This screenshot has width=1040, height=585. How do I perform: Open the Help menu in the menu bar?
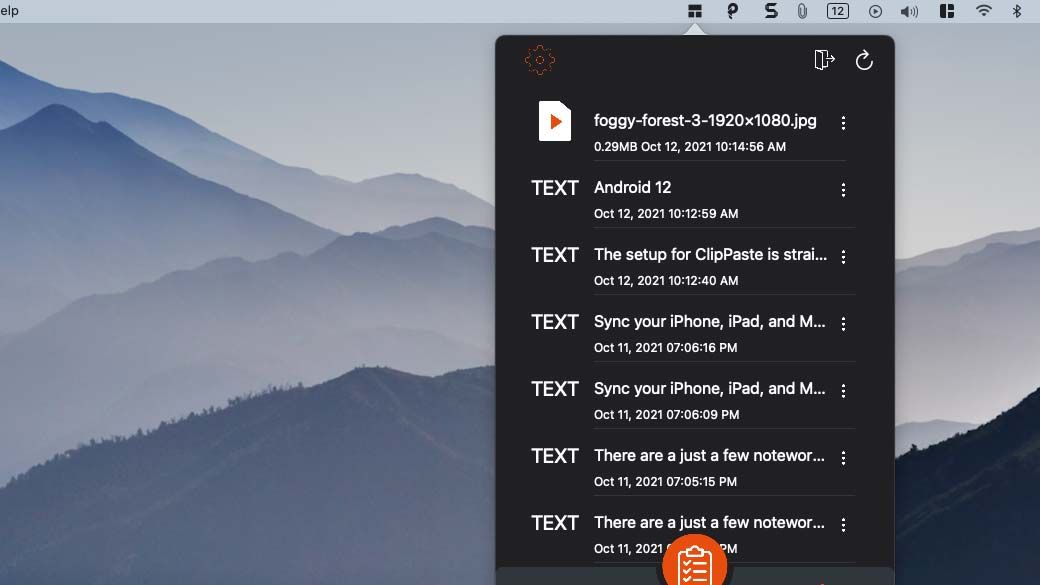coord(9,11)
